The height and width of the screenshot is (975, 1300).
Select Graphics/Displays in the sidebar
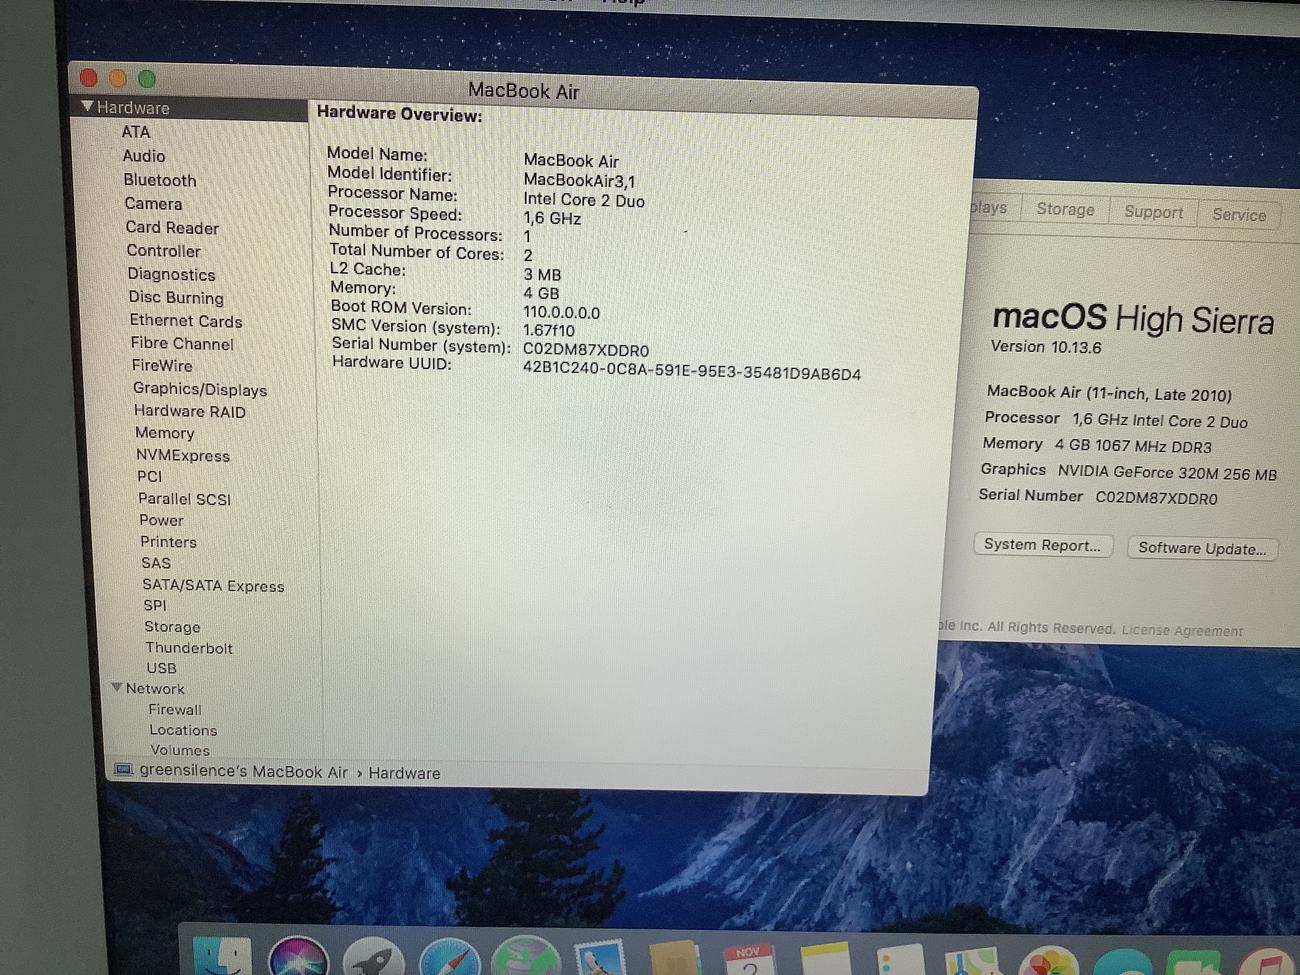click(x=200, y=389)
